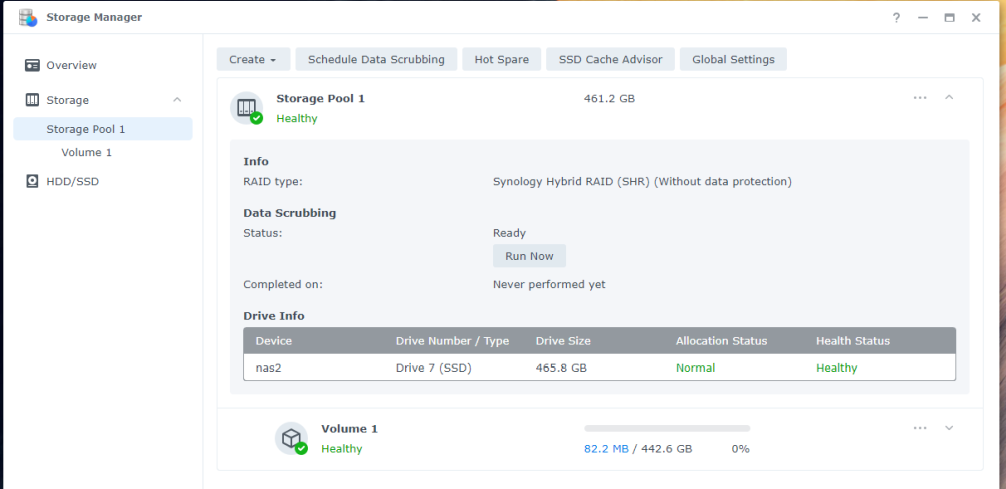Expand the Volume 1 panel

click(x=949, y=428)
